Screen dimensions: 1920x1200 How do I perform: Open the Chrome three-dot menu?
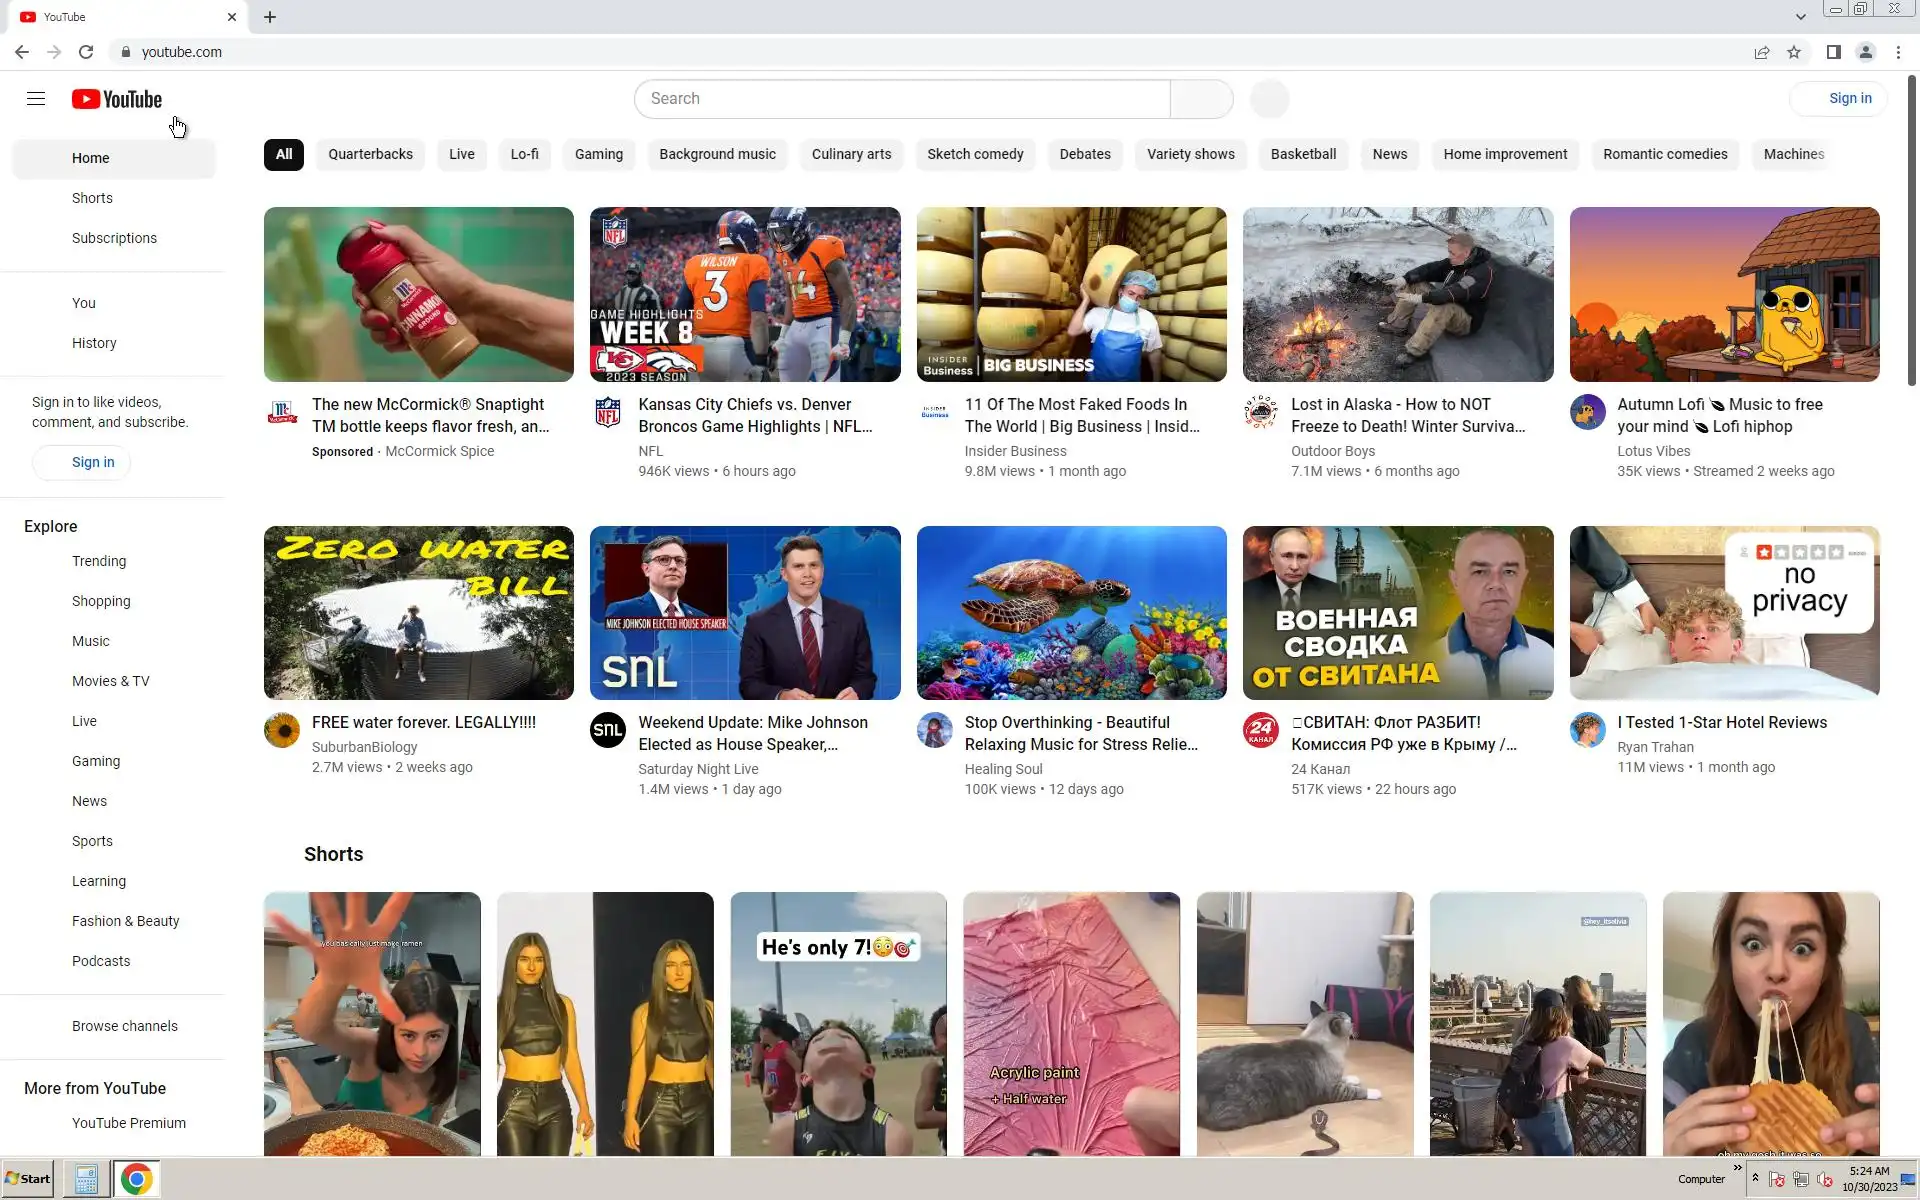point(1898,52)
